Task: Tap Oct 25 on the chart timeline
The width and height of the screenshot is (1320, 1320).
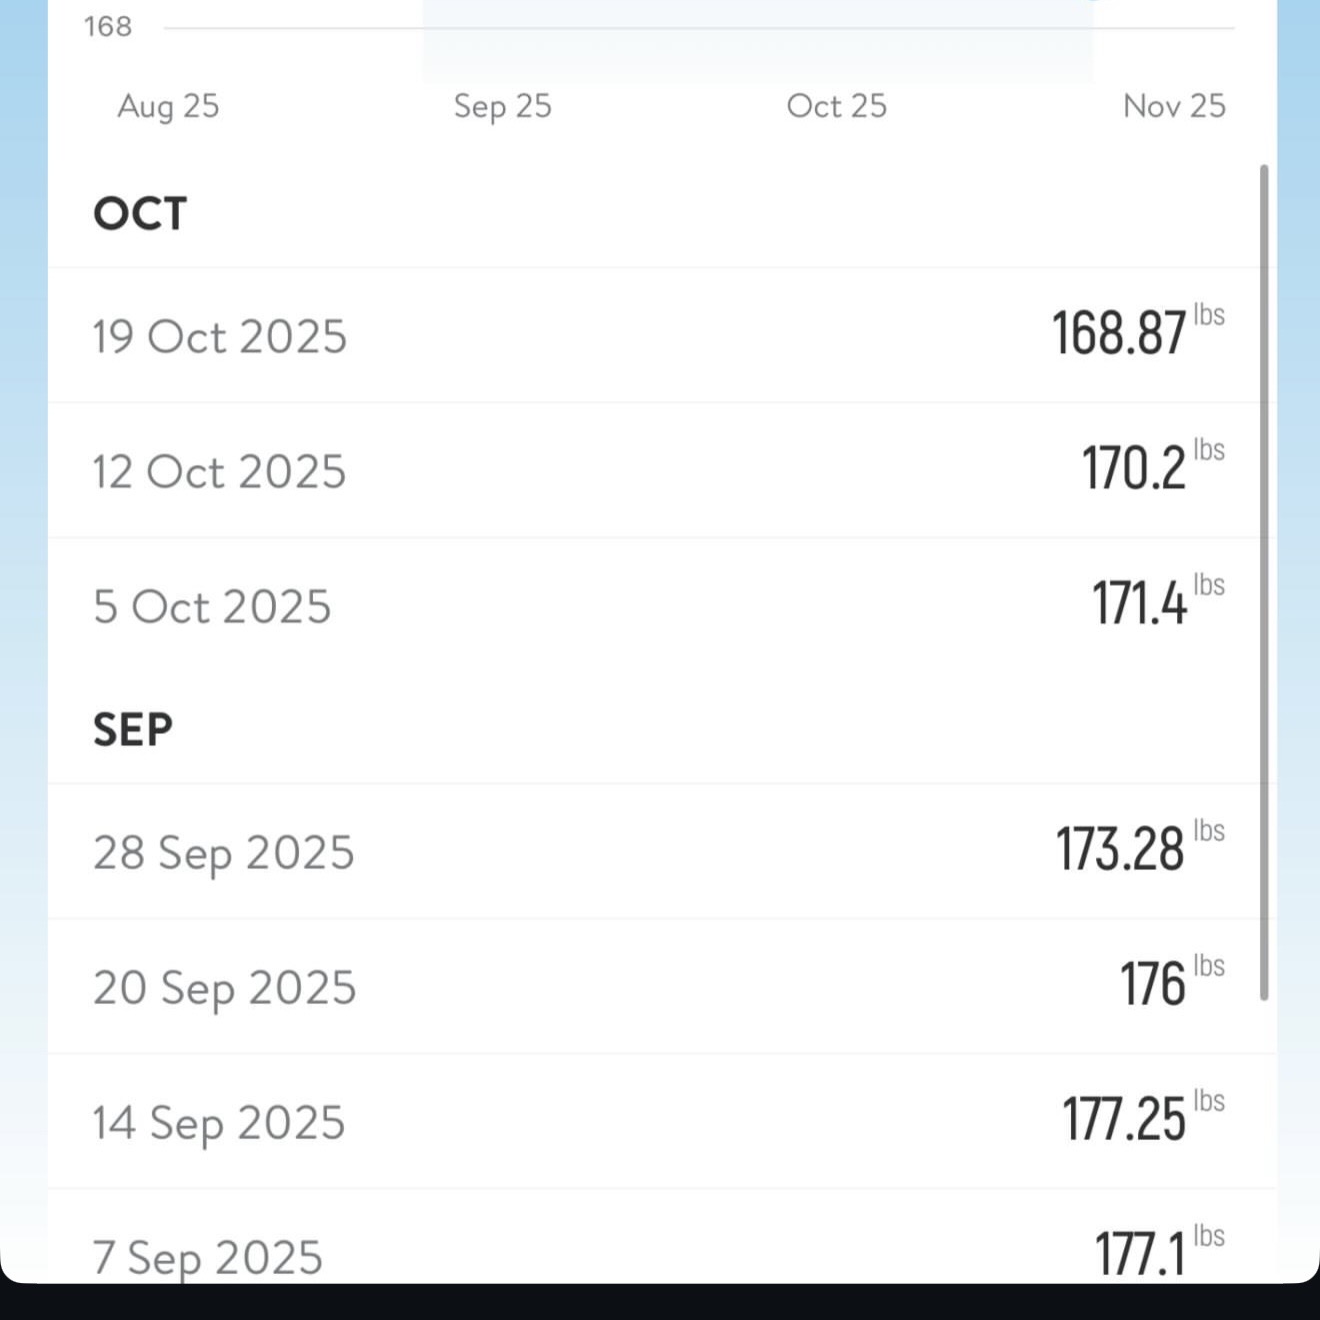Action: [x=836, y=106]
